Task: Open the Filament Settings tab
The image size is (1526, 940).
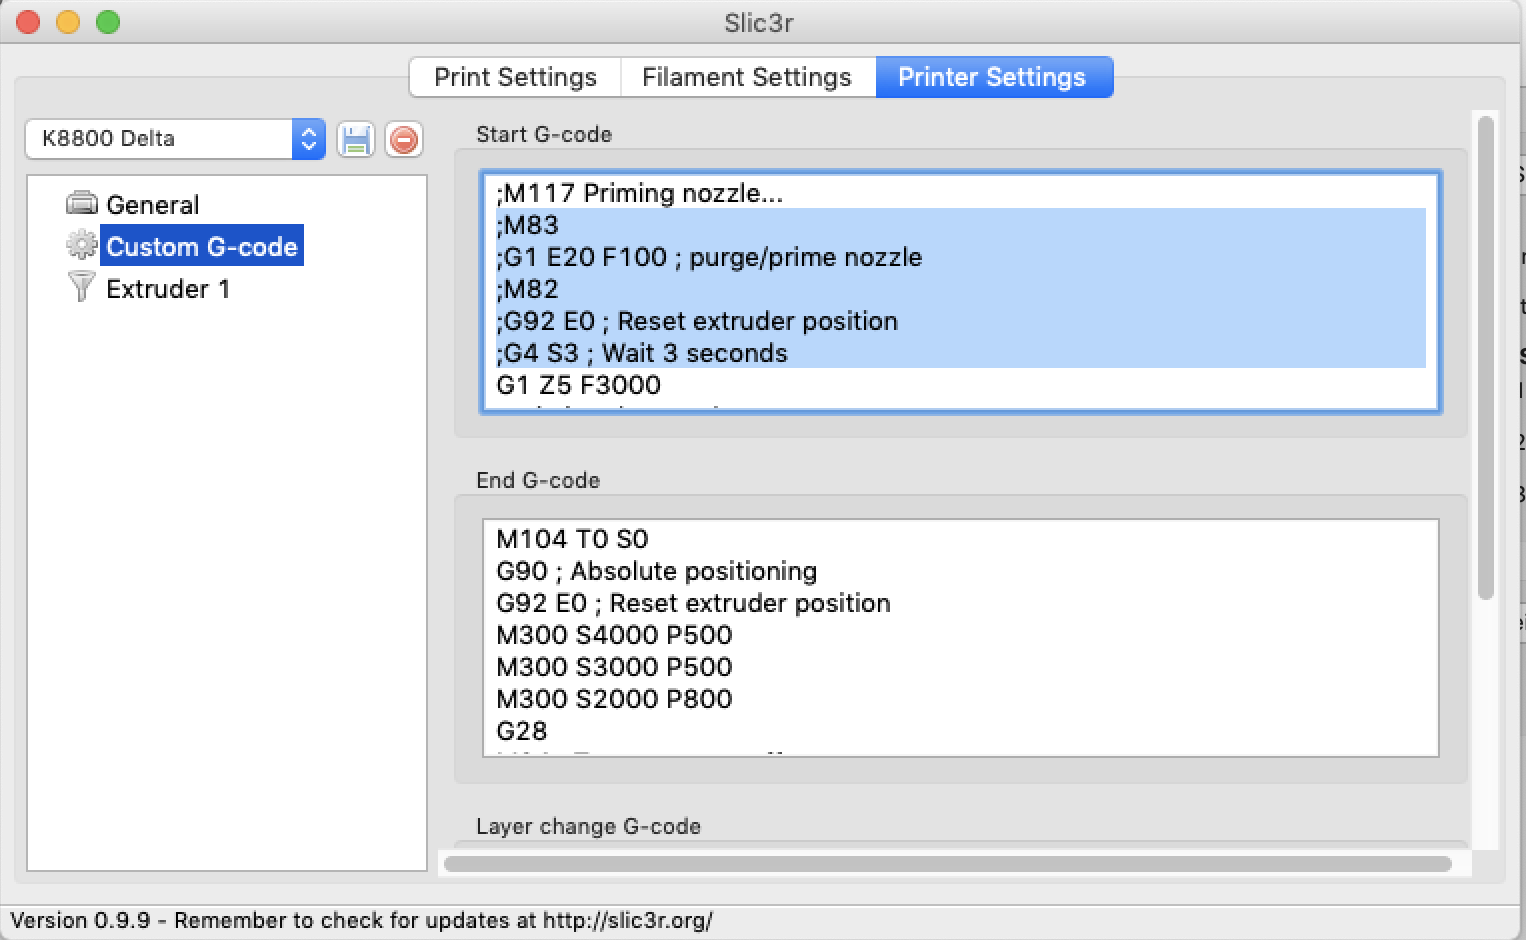Action: 746,77
